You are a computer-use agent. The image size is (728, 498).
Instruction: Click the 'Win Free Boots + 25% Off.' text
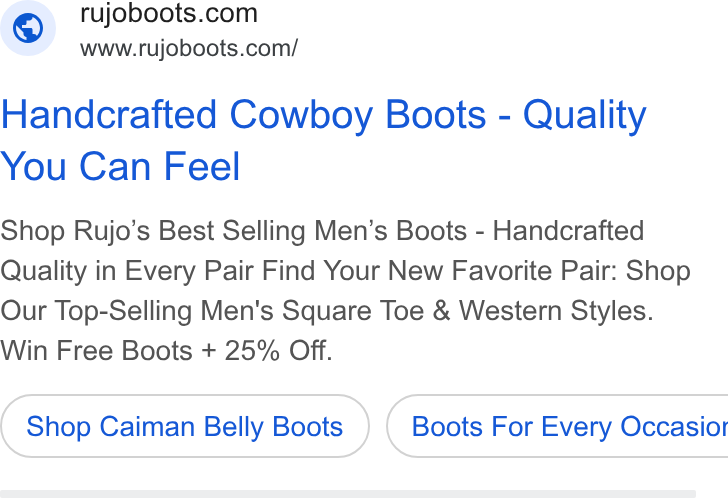point(166,350)
